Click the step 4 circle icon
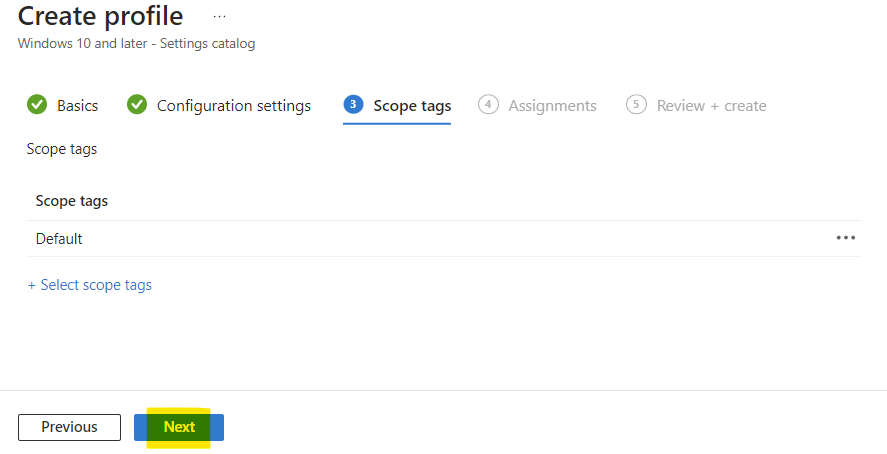Image resolution: width=887 pixels, height=454 pixels. (x=488, y=105)
